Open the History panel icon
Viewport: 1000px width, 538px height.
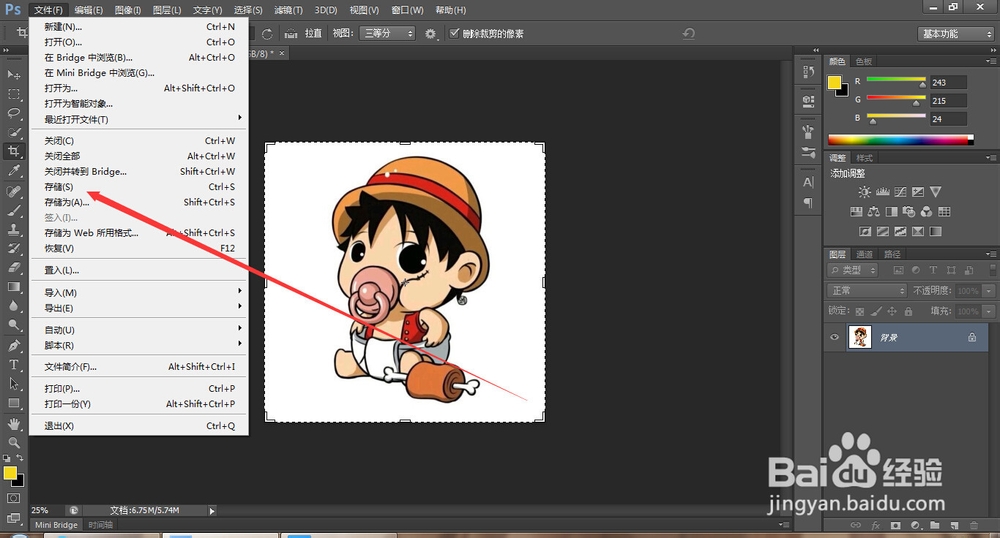(808, 72)
